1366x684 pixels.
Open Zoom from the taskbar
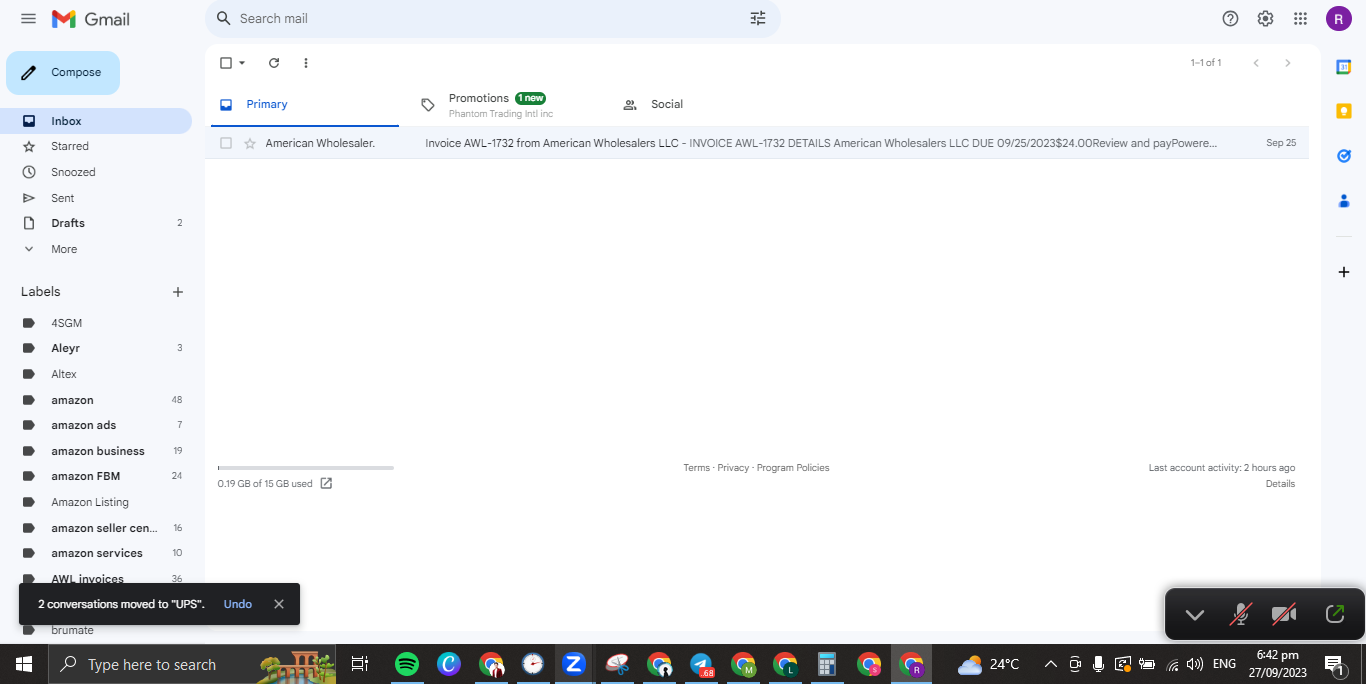(x=574, y=664)
